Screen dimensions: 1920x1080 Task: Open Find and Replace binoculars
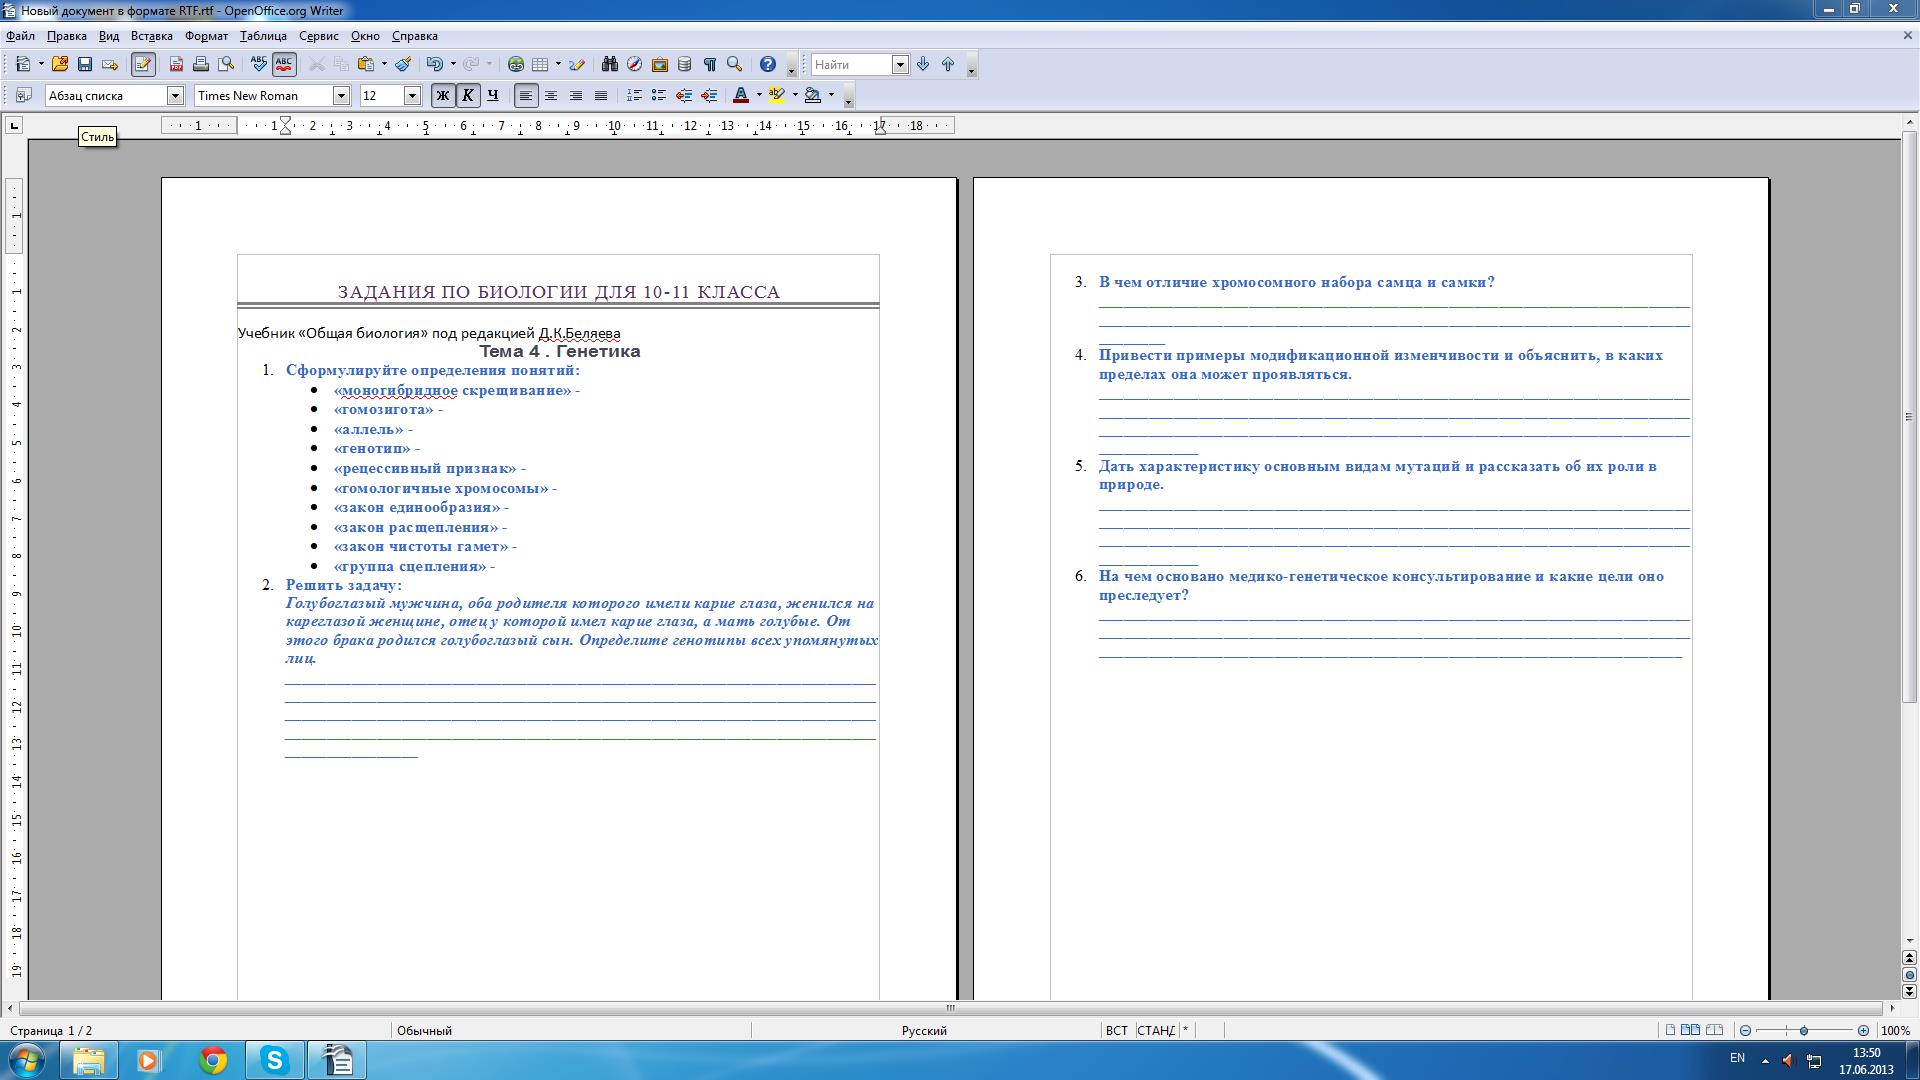[x=609, y=64]
